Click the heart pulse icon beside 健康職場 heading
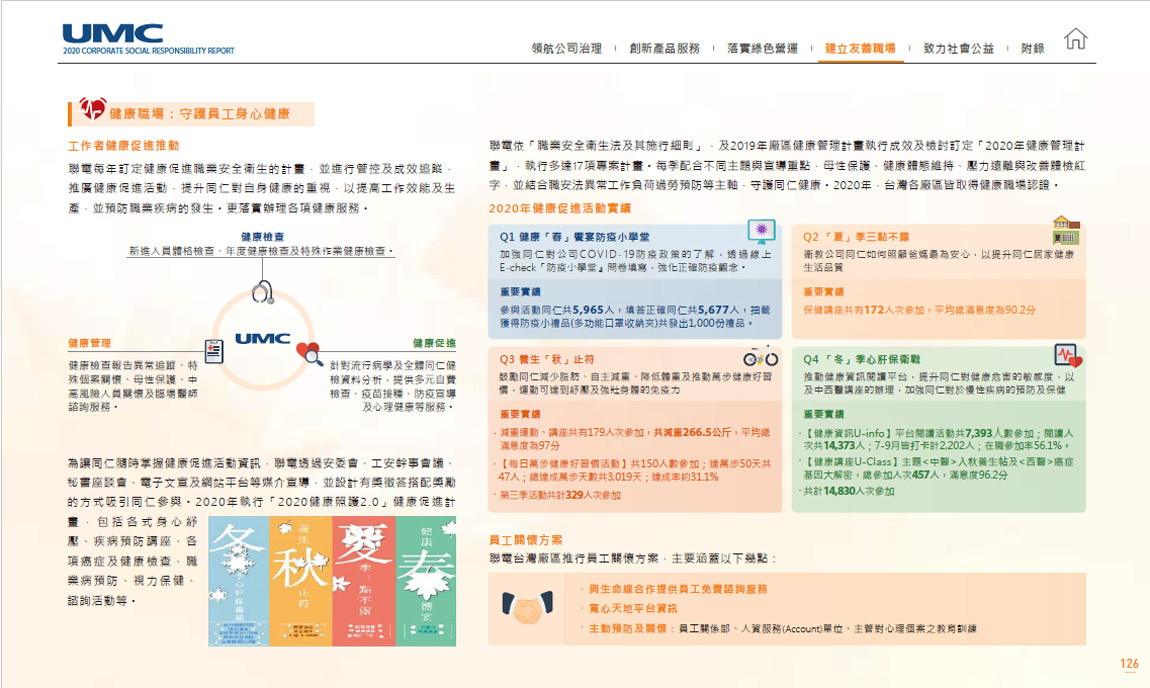The width and height of the screenshot is (1150, 688). tap(93, 109)
